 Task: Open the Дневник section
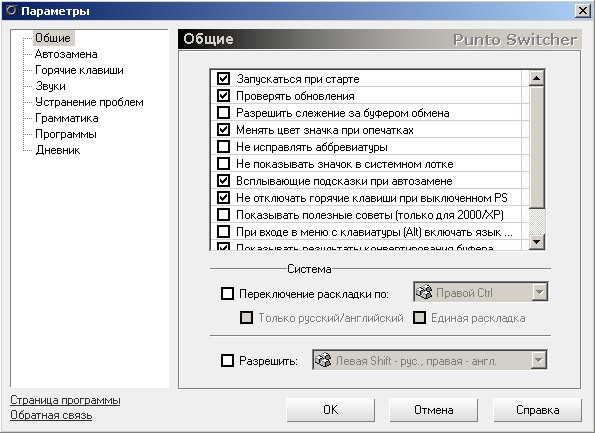point(58,150)
